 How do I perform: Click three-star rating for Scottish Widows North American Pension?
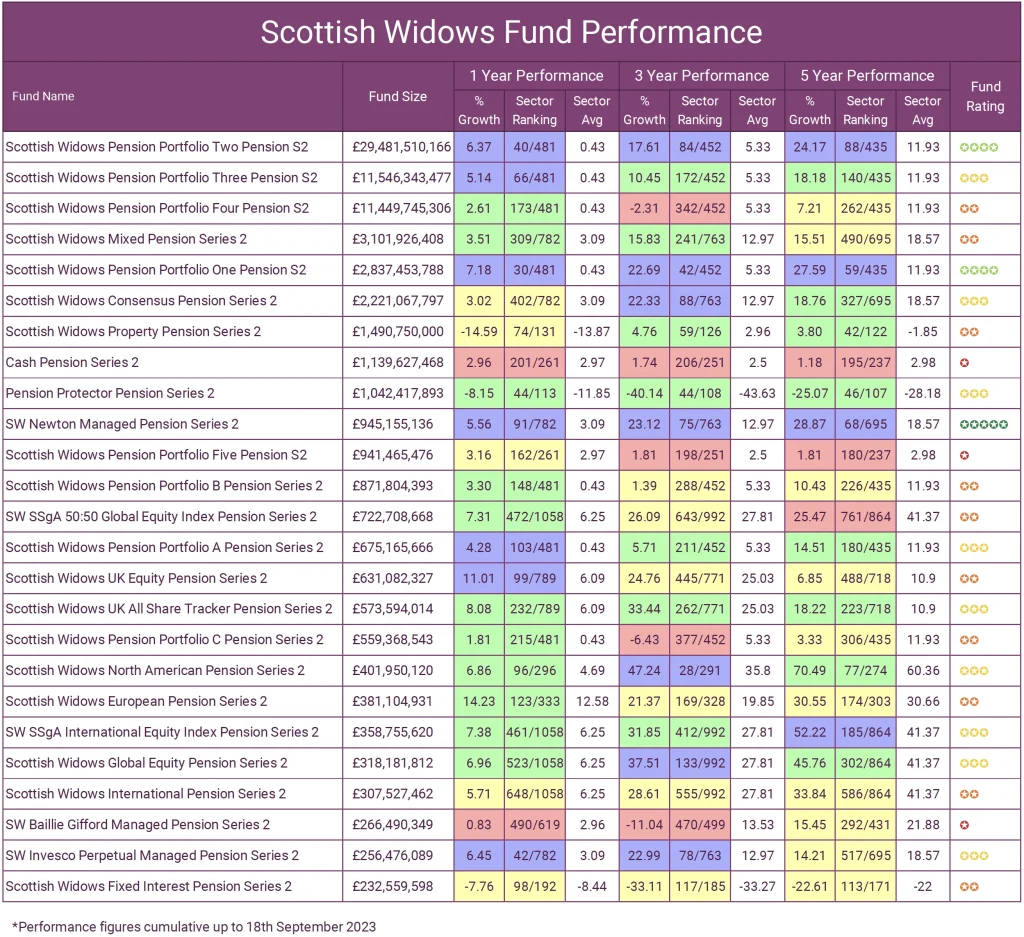985,670
